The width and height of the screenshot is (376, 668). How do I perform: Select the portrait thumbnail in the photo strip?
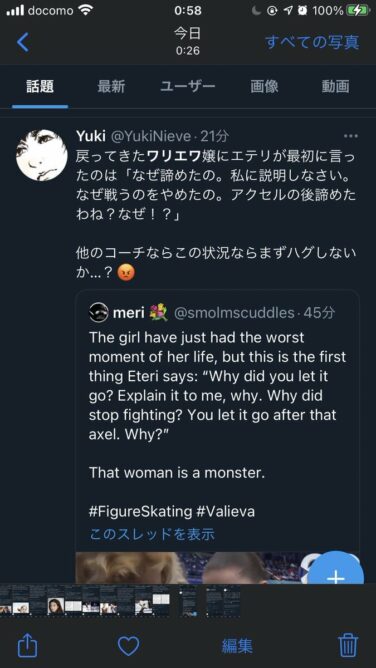coord(55,605)
